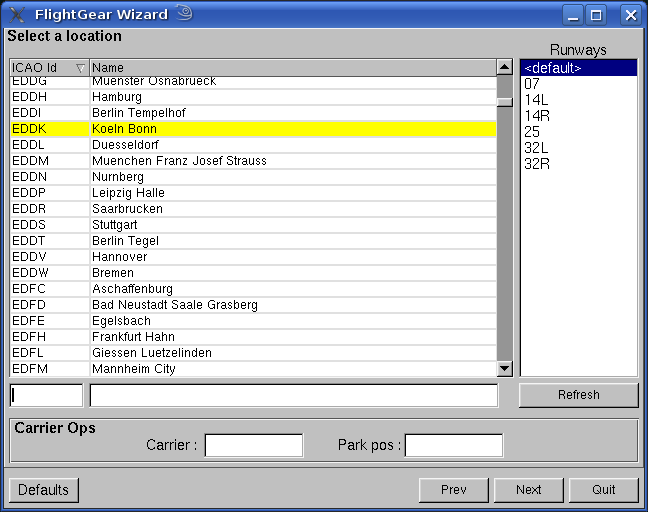Click the Park pos input field
648x512 pixels.
click(x=454, y=445)
